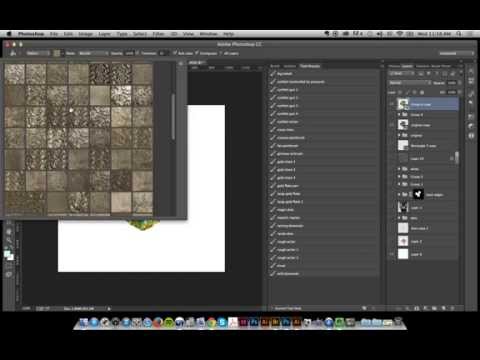Click the filter for pixel layers icon
The height and width of the screenshot is (360, 480).
point(421,73)
